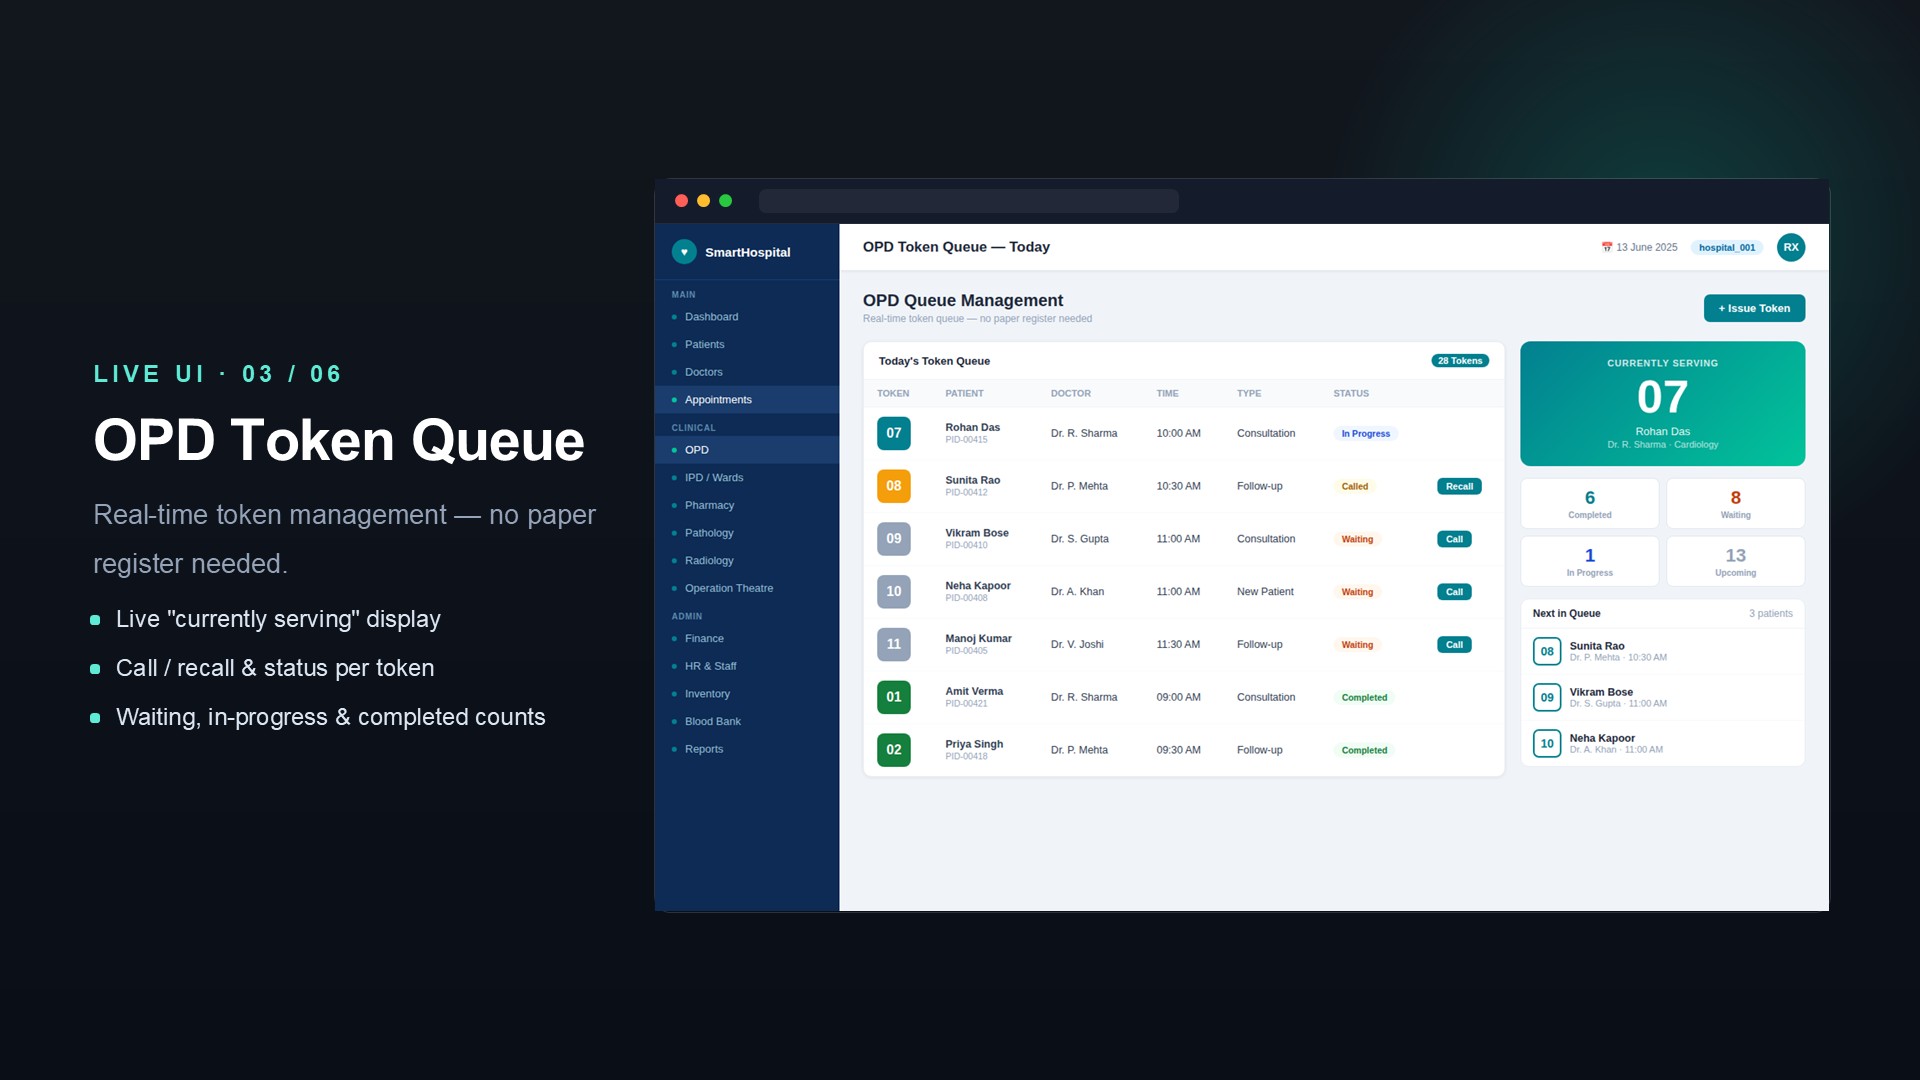Open the RX user avatar
Screen dimensions: 1920x1080
(1790, 247)
